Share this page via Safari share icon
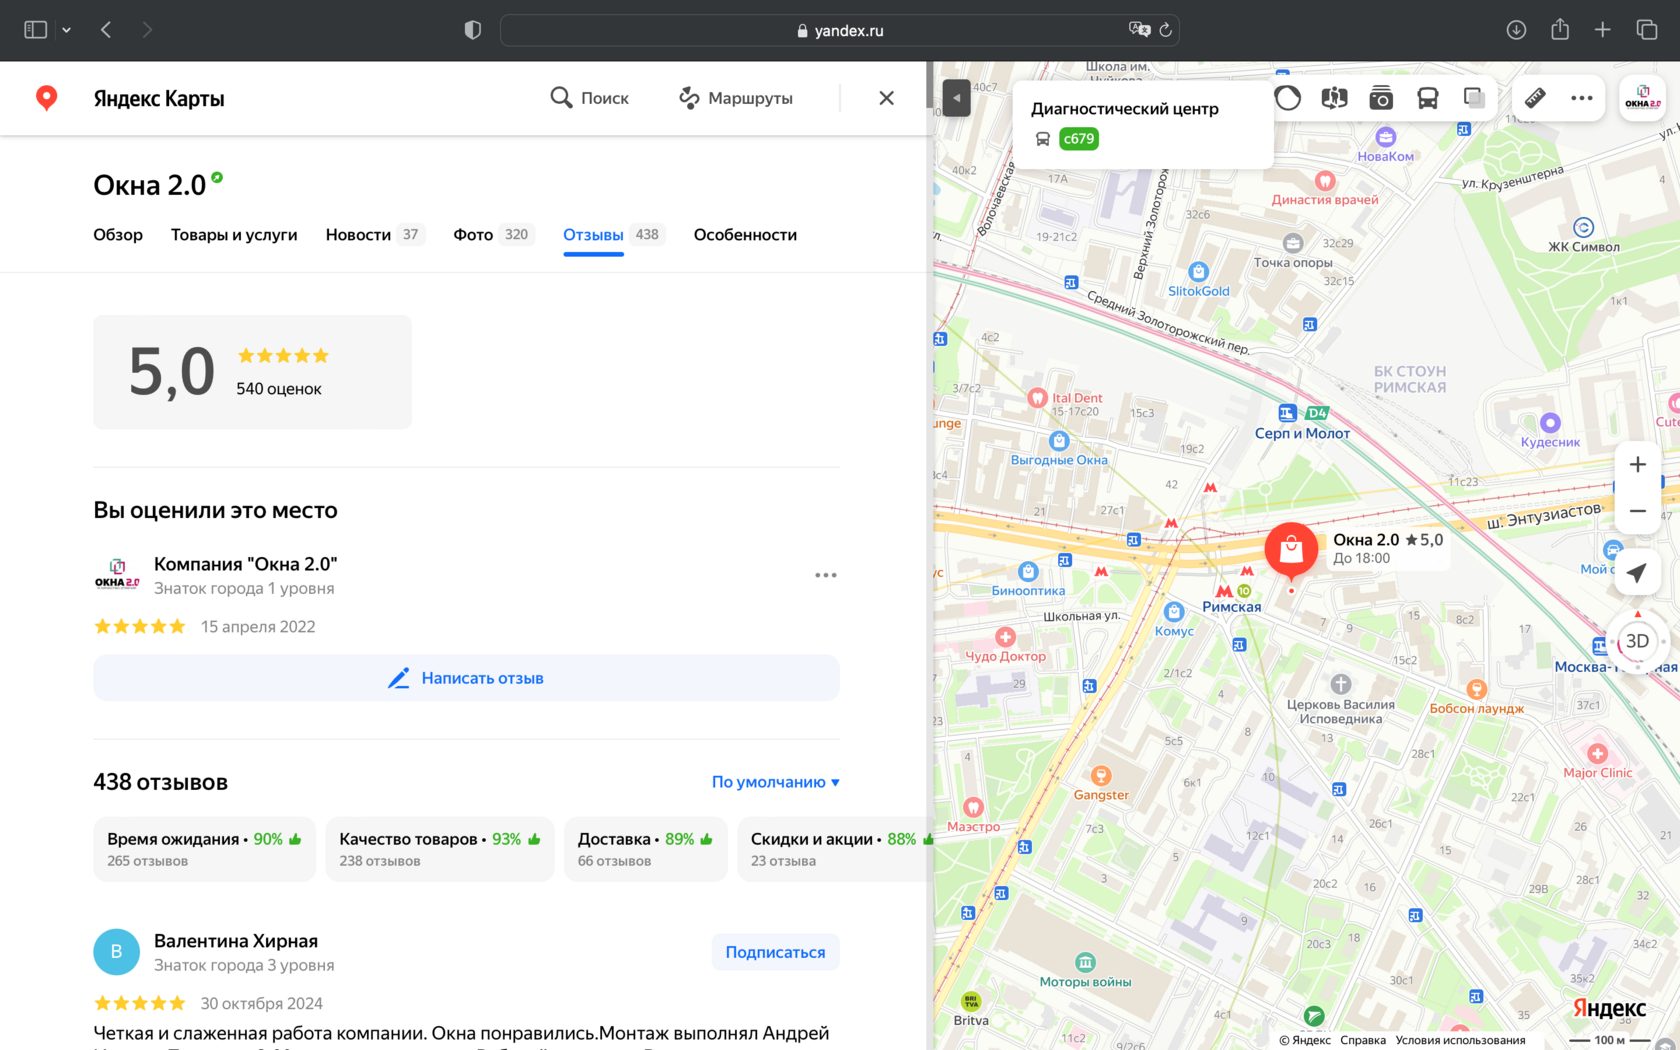The height and width of the screenshot is (1050, 1680). [x=1560, y=30]
